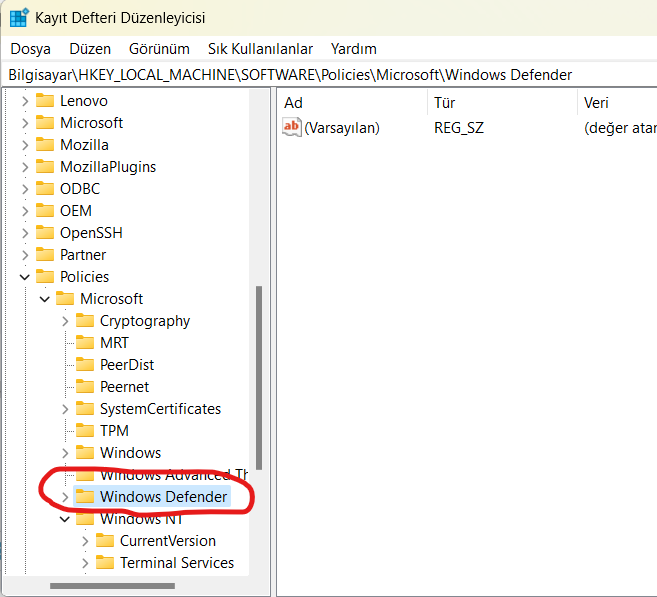The image size is (657, 597).
Task: Click the Cryptography folder icon
Action: click(x=85, y=320)
